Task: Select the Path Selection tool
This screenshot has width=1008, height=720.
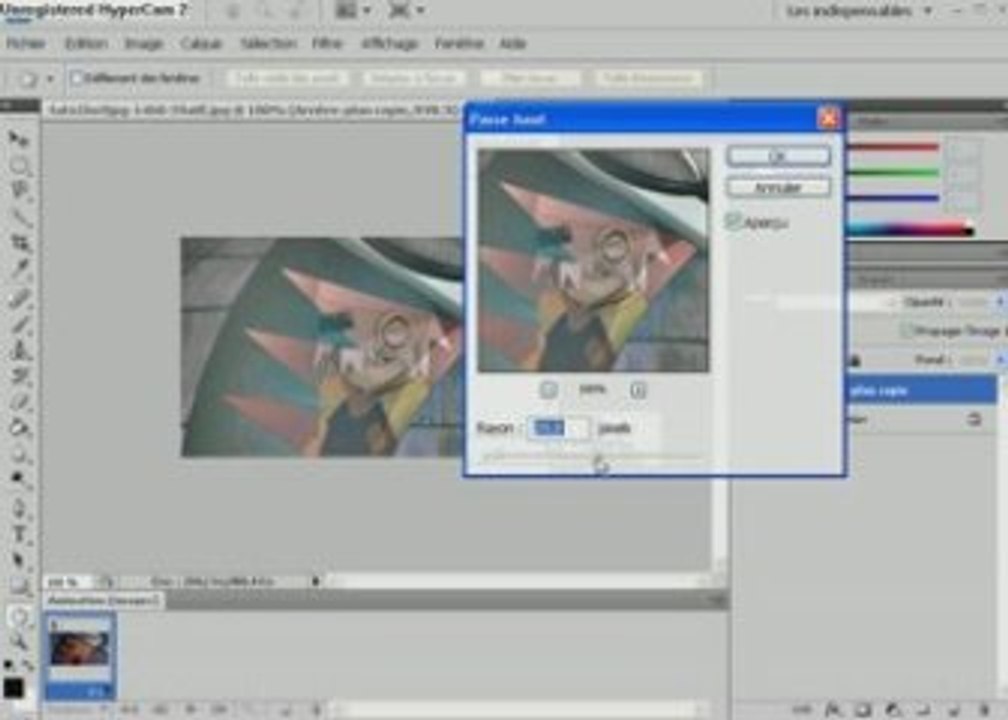Action: 19,560
